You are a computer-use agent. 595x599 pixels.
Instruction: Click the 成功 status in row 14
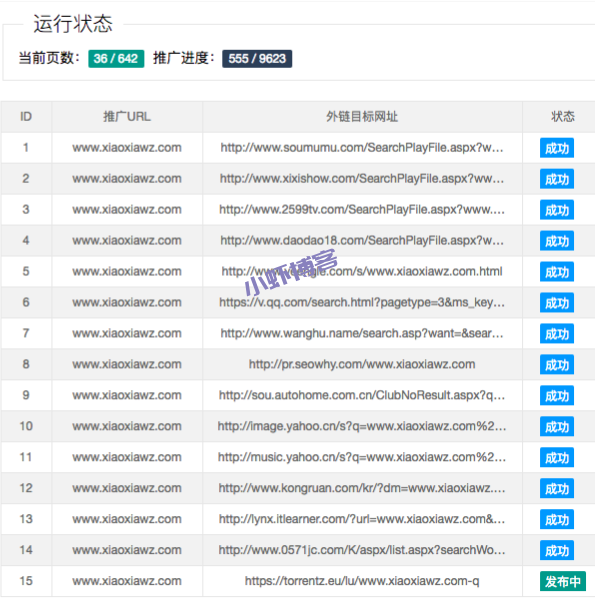(x=557, y=550)
